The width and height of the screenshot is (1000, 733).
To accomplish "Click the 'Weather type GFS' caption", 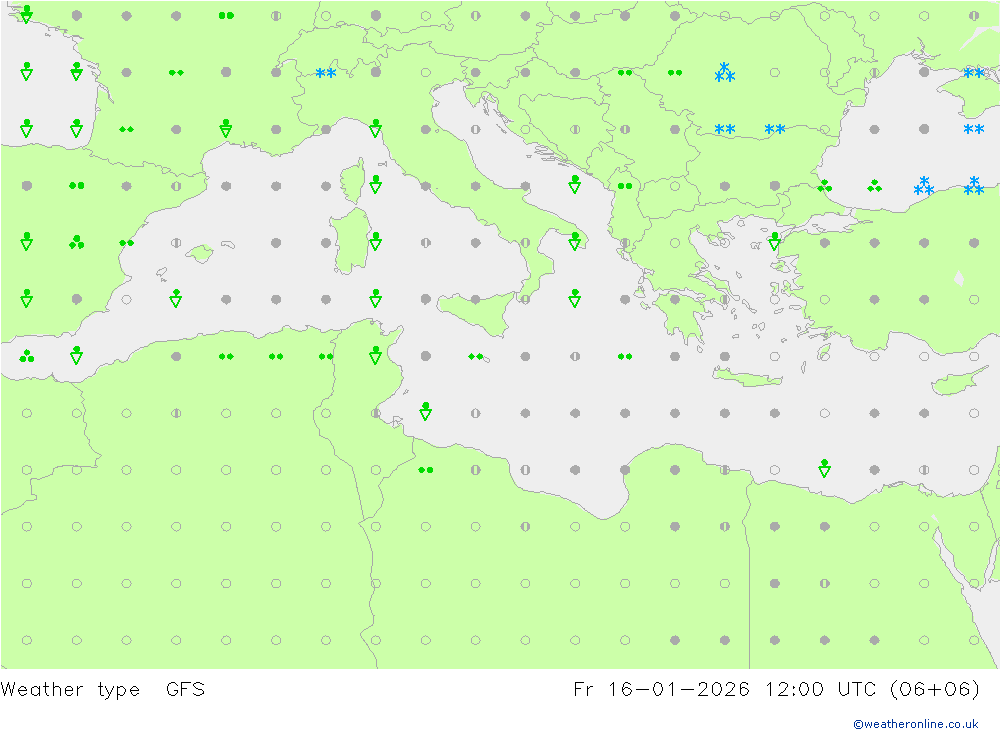I will coord(103,690).
